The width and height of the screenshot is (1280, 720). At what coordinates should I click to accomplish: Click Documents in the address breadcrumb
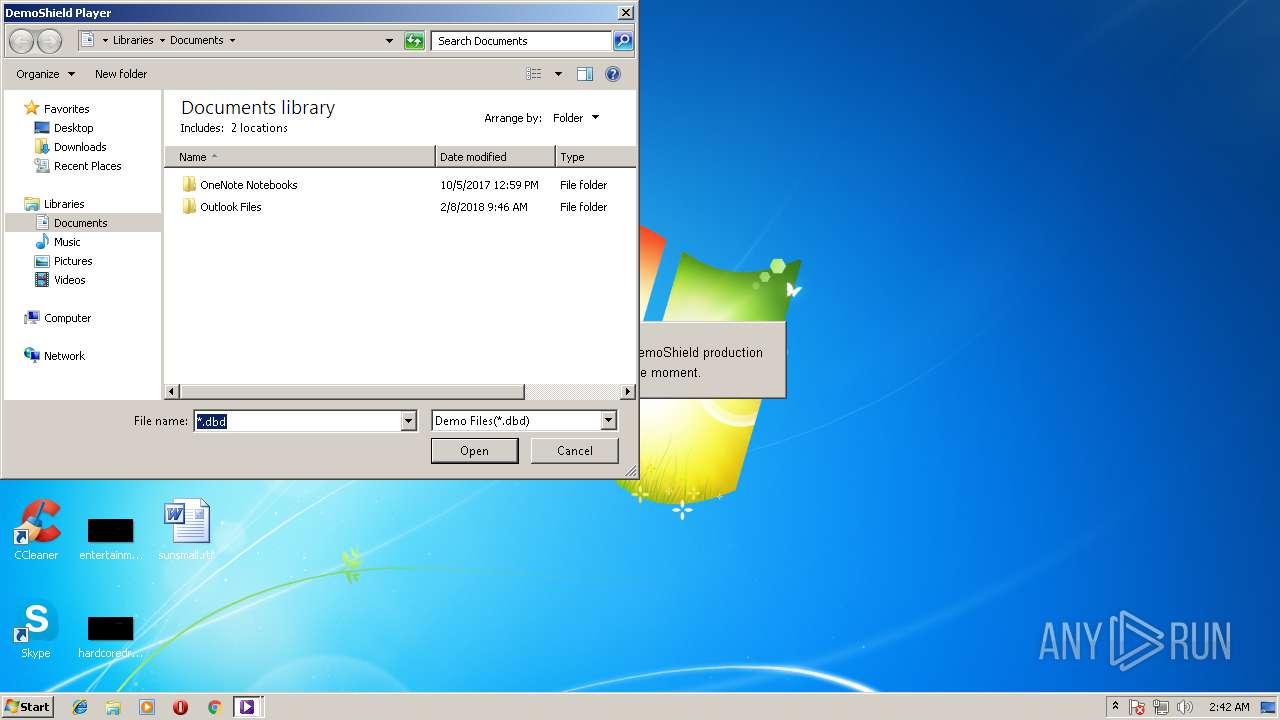pyautogui.click(x=196, y=41)
